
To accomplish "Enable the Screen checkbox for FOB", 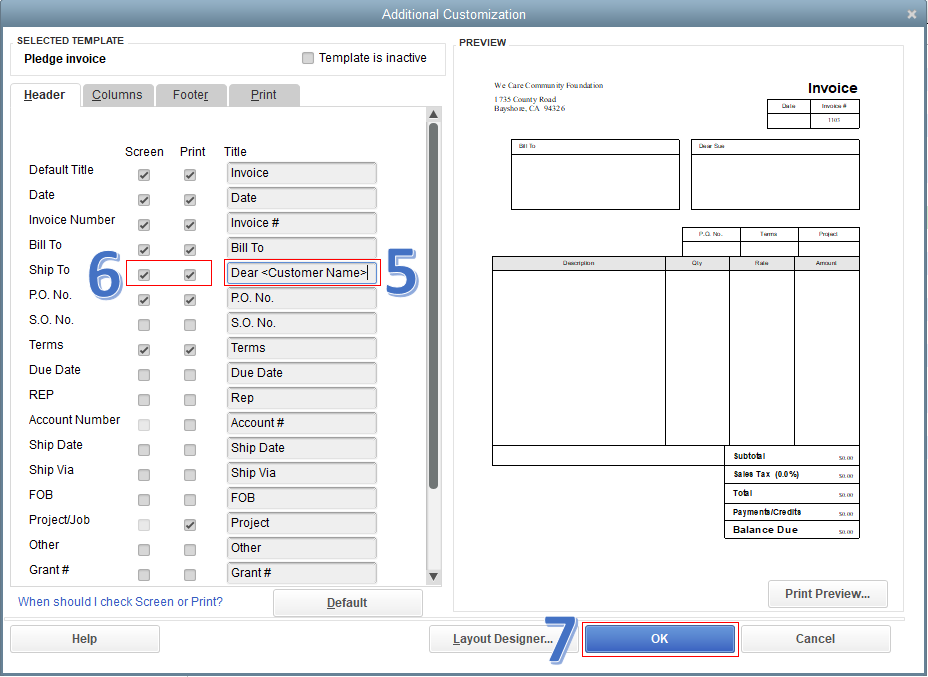I will (144, 499).
